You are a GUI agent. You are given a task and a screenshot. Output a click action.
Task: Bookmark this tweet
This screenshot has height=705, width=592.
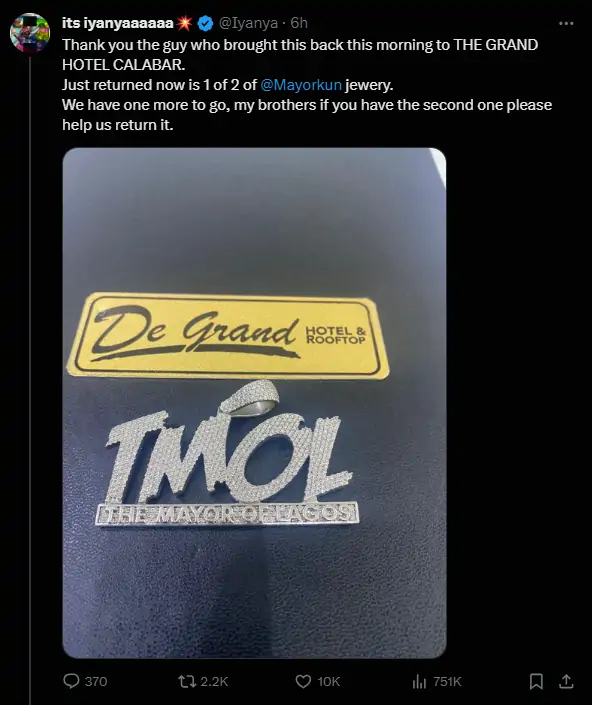point(536,682)
